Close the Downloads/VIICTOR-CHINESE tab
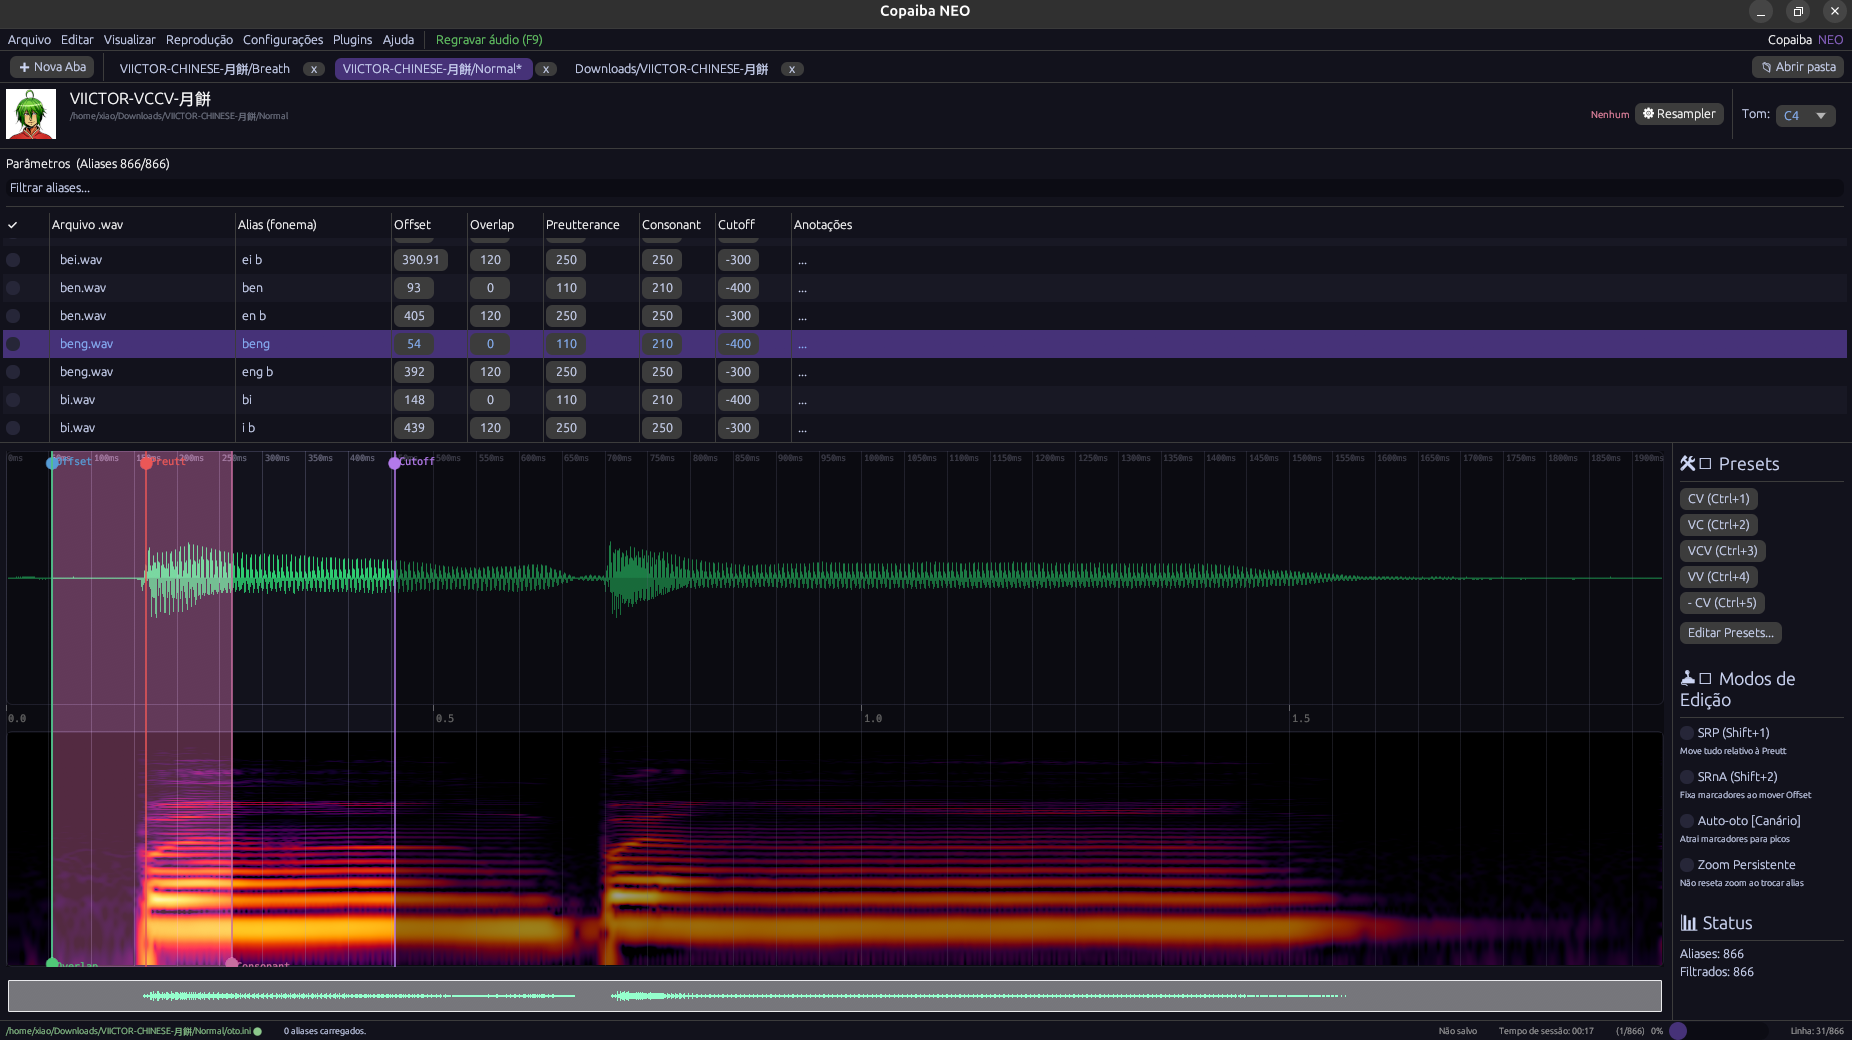This screenshot has height=1040, width=1852. [x=792, y=69]
